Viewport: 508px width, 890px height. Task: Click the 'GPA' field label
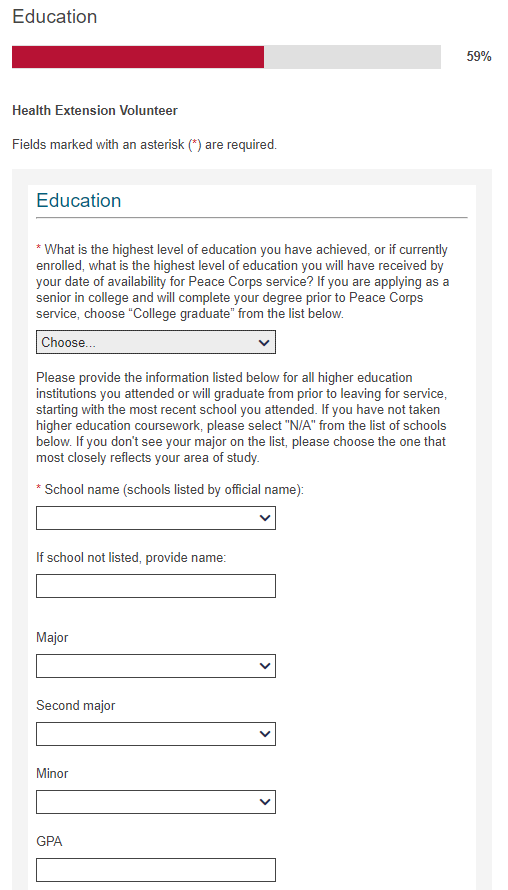click(x=49, y=841)
